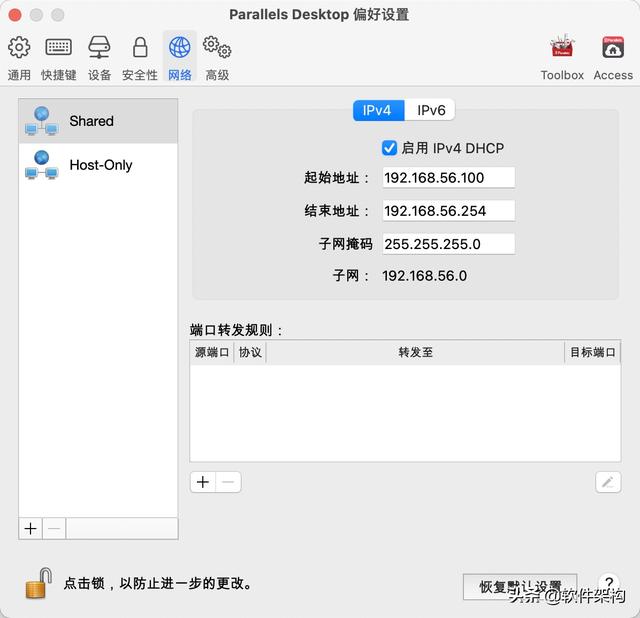The image size is (640, 618).
Task: Remove the selected port forwarding rule
Action: pos(228,482)
